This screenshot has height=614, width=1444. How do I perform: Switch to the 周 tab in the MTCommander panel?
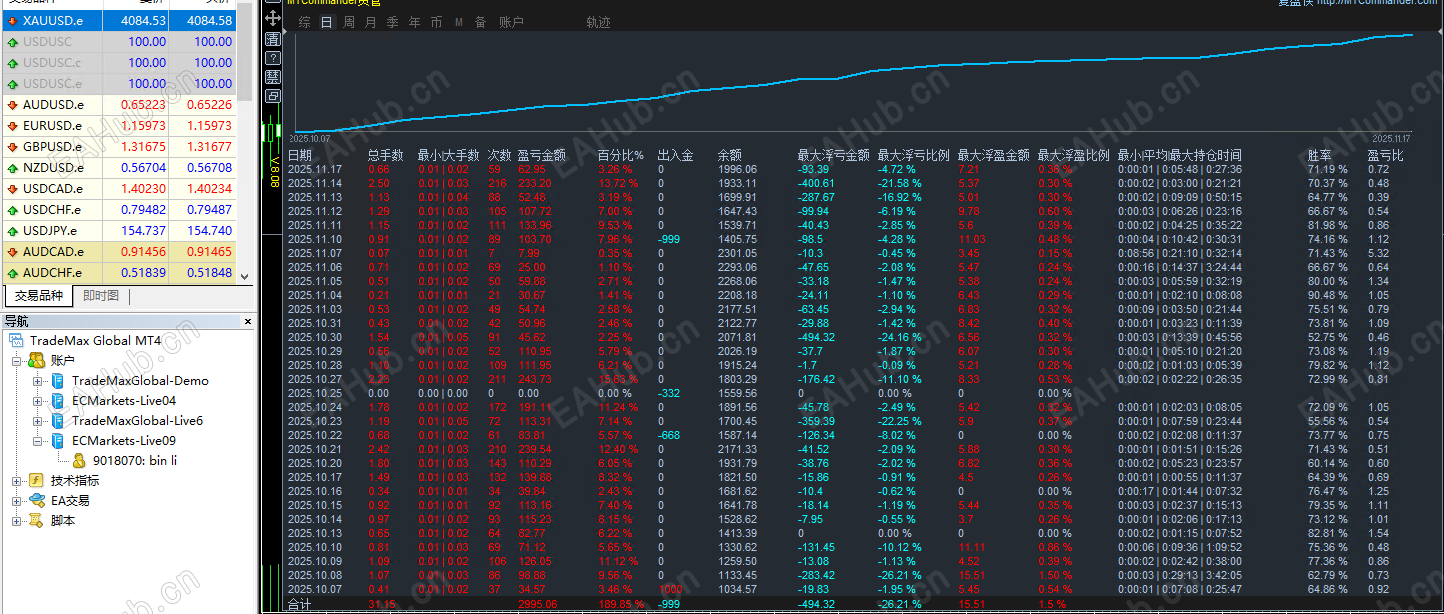click(x=348, y=21)
